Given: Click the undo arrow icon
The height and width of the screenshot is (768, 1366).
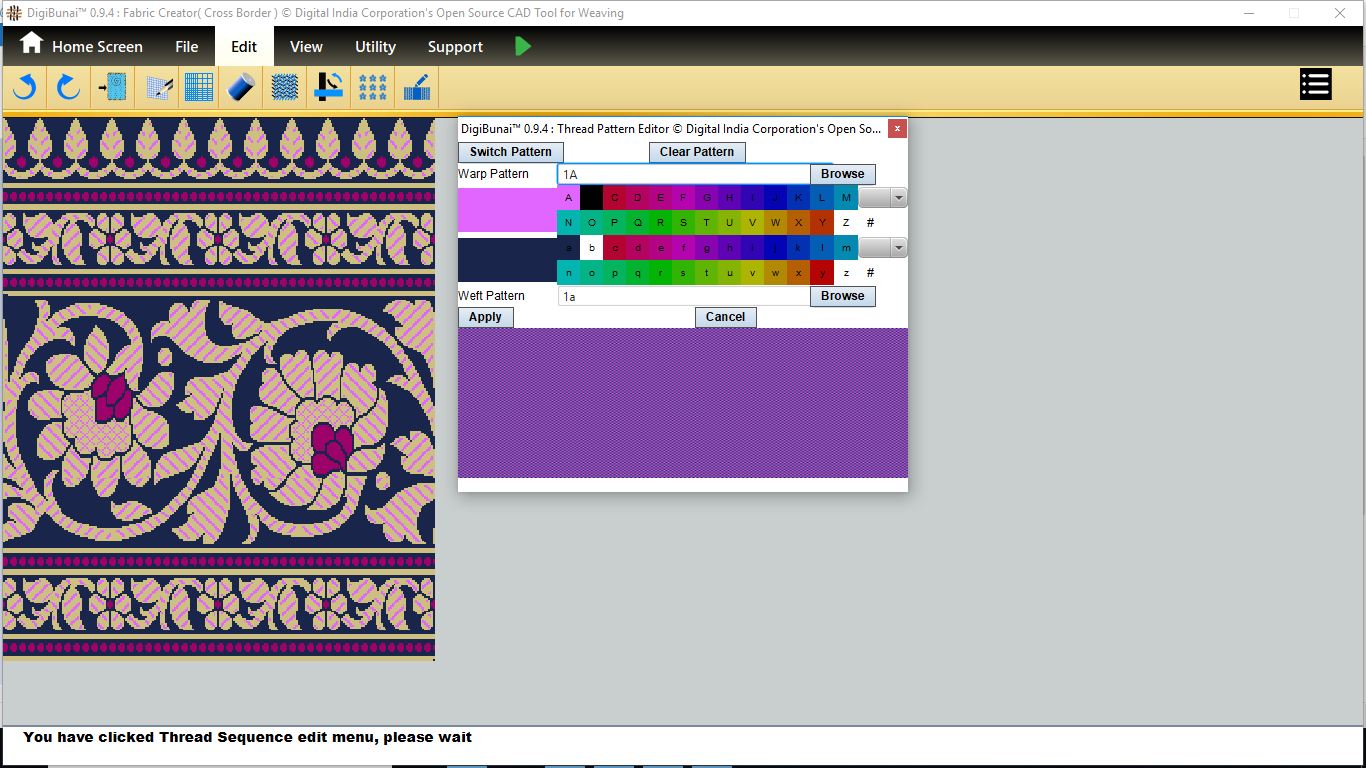Looking at the screenshot, I should (25, 88).
